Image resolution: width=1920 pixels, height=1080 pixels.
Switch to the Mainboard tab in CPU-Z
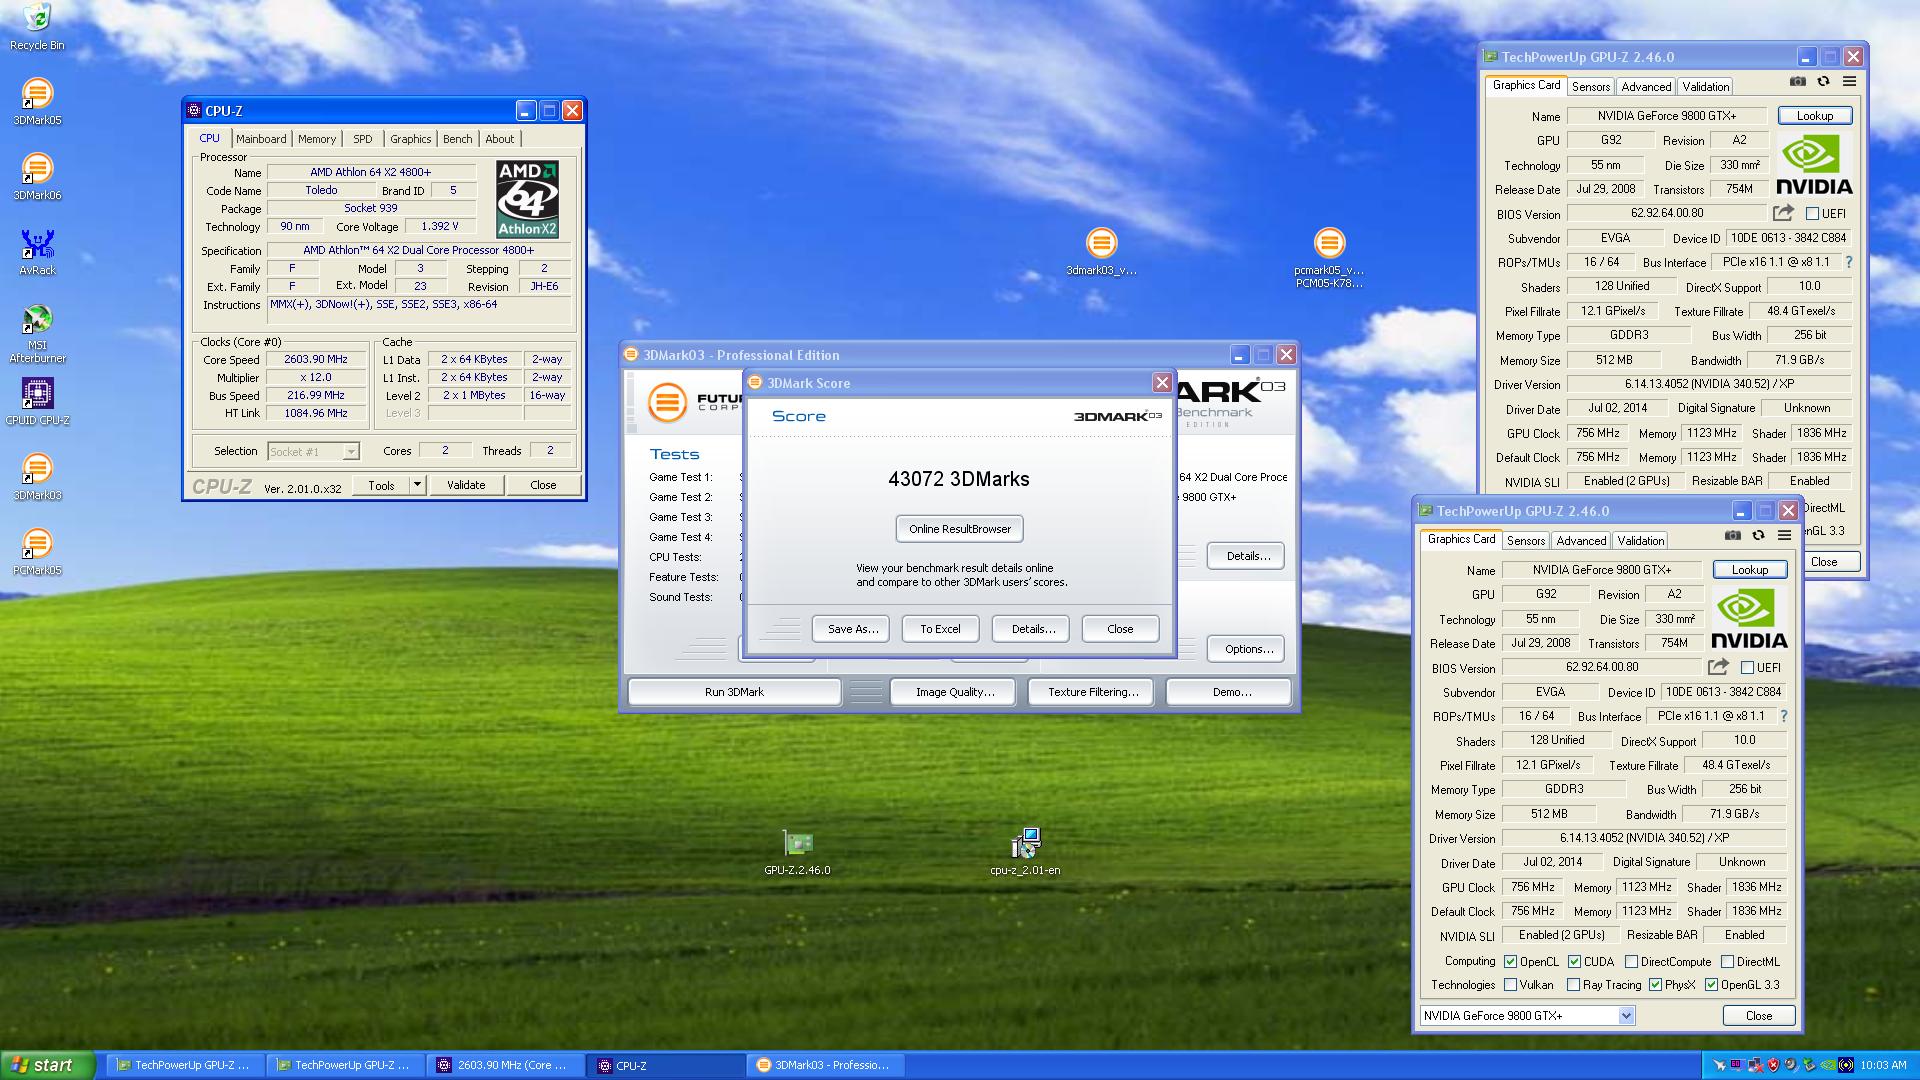(x=261, y=139)
